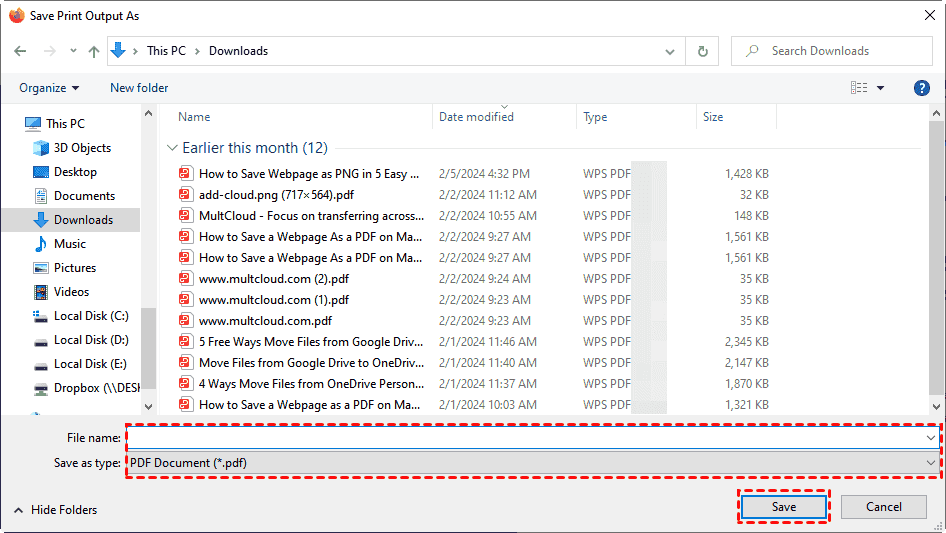The width and height of the screenshot is (946, 533).
Task: Select www.multcloud.com (2).pdf
Action: 274,279
